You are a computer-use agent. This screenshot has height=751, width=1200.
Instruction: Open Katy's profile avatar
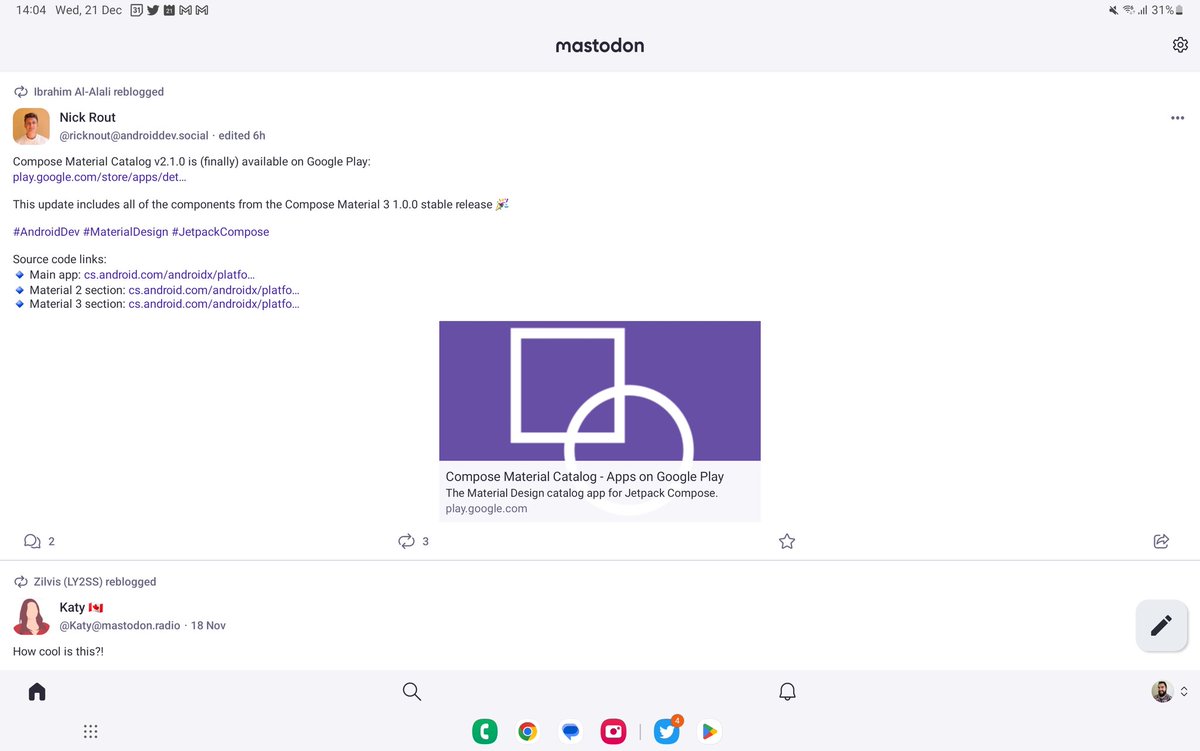[31, 617]
